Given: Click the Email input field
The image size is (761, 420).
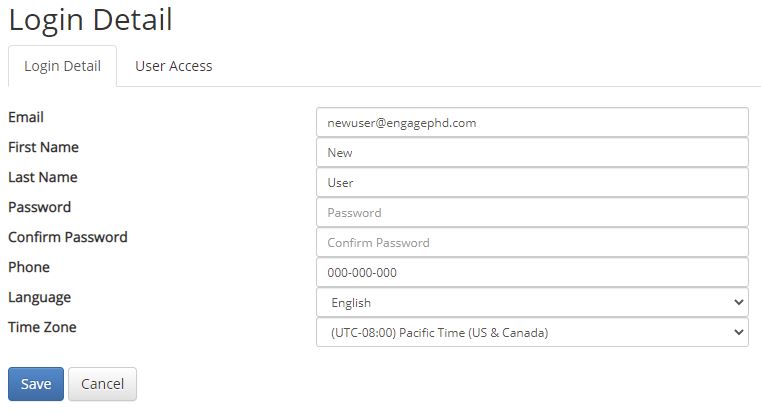Looking at the screenshot, I should 532,122.
